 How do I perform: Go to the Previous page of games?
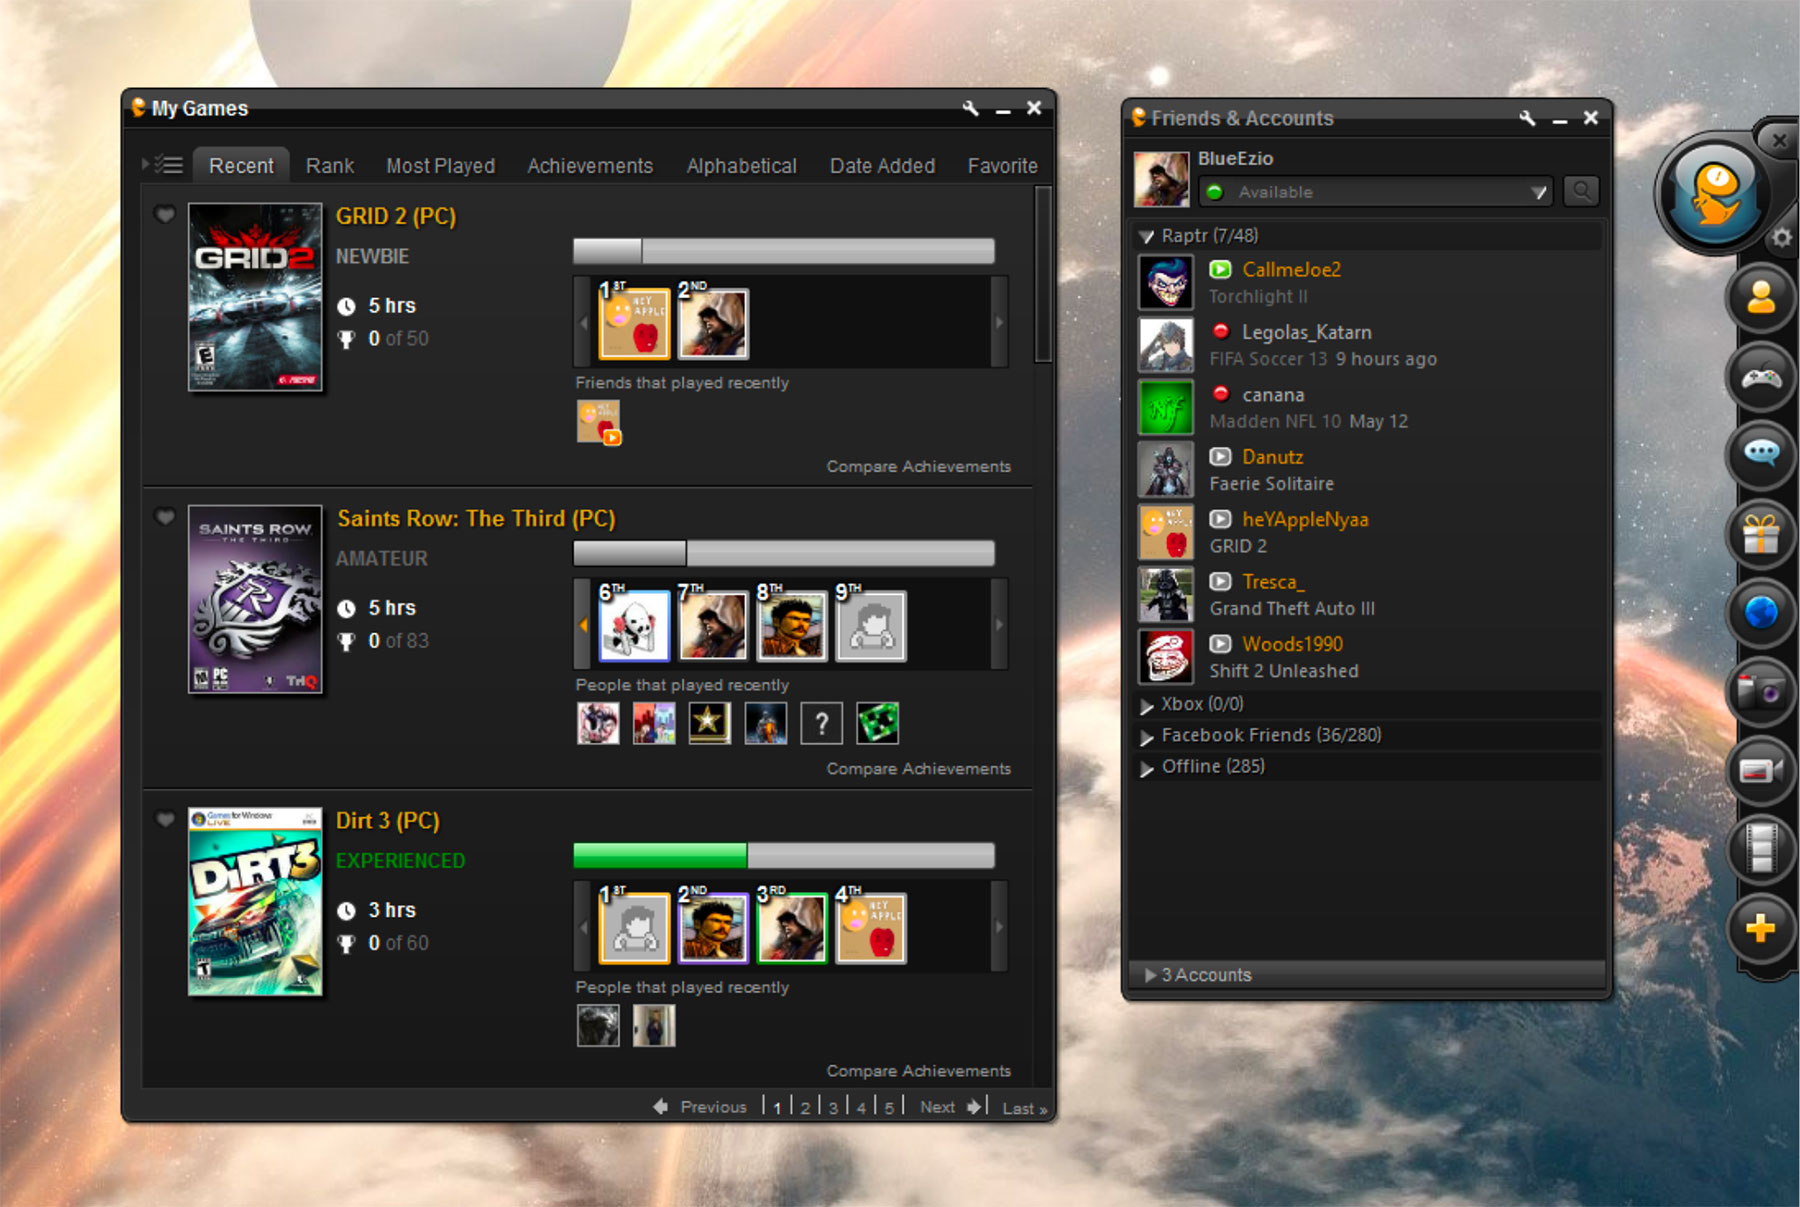700,1107
